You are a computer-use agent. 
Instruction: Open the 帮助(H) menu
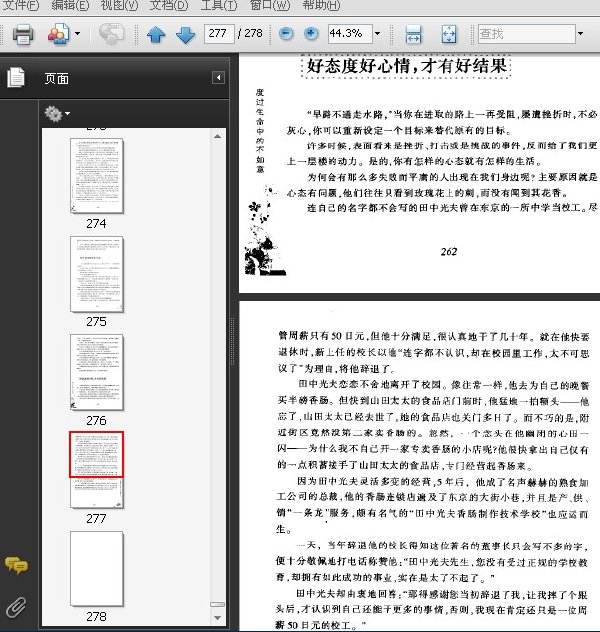[321, 5]
